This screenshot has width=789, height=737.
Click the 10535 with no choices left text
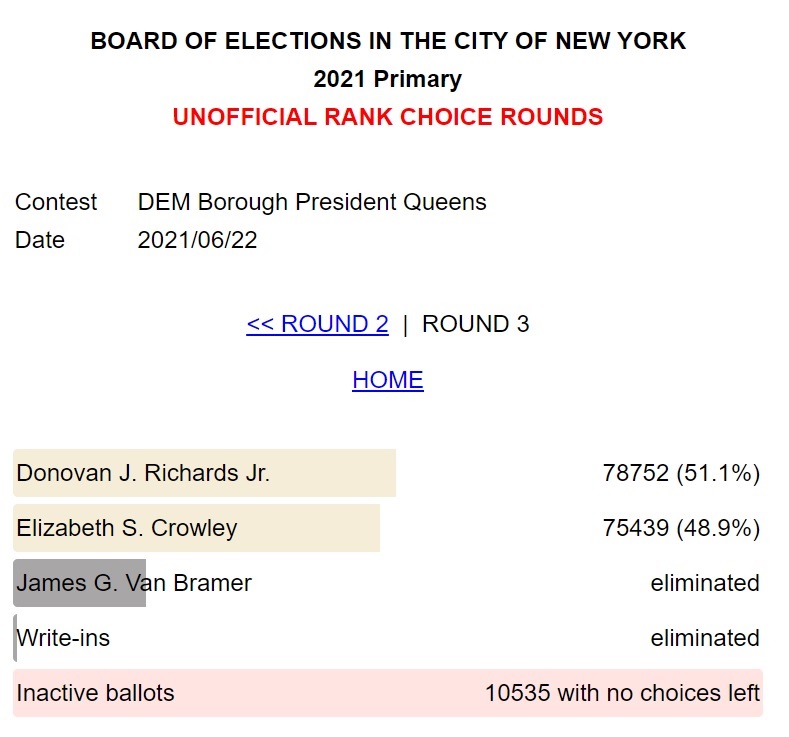(622, 693)
